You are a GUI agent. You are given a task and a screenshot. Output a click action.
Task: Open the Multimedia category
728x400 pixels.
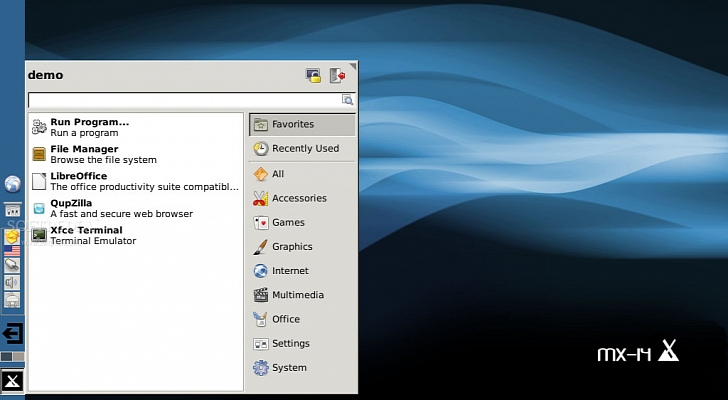[x=301, y=295]
